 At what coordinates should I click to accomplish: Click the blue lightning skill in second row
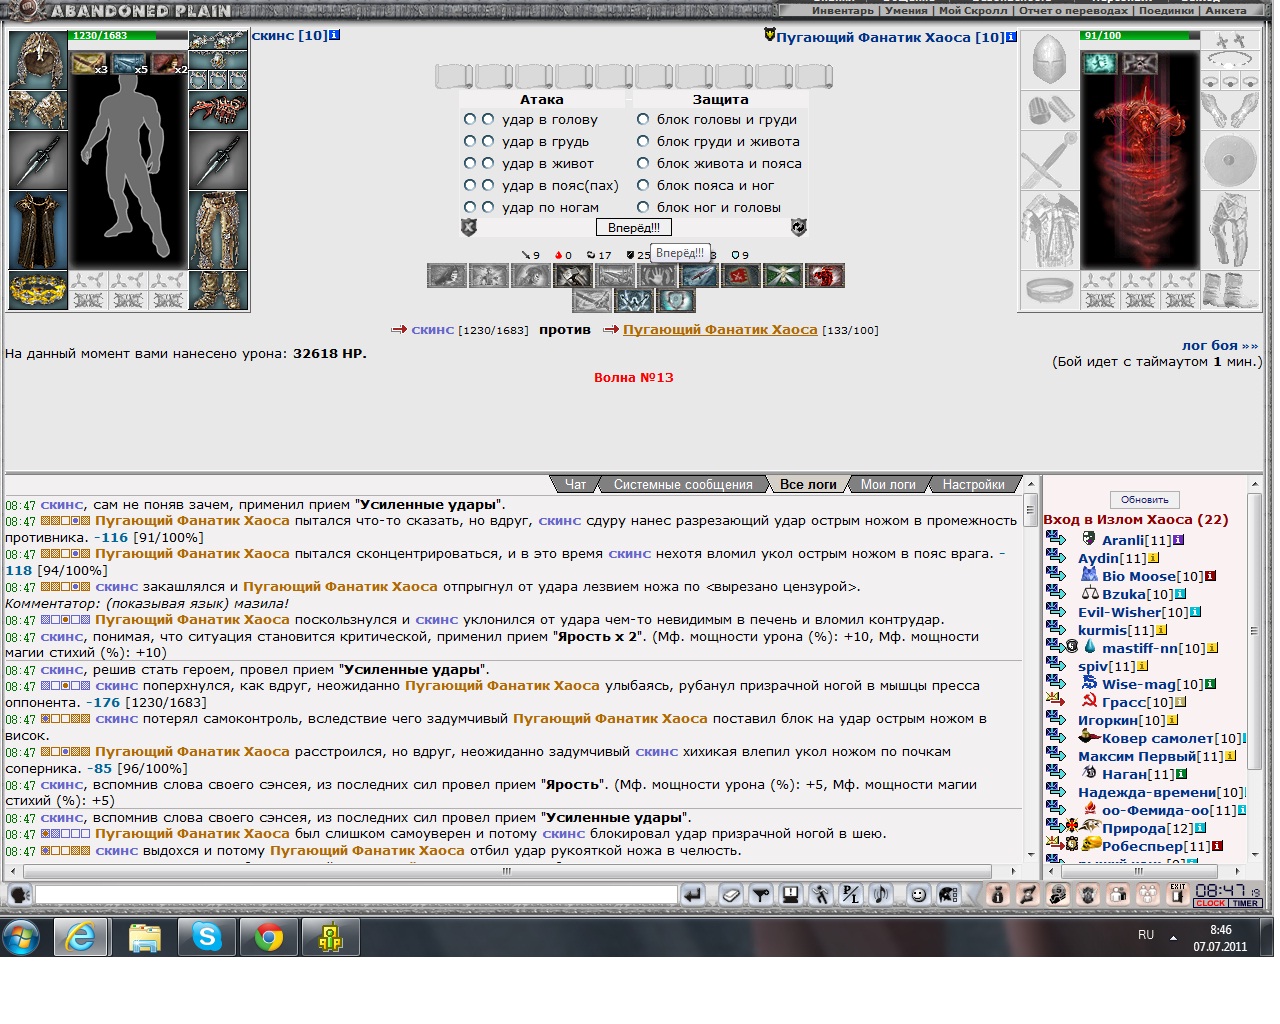(634, 300)
